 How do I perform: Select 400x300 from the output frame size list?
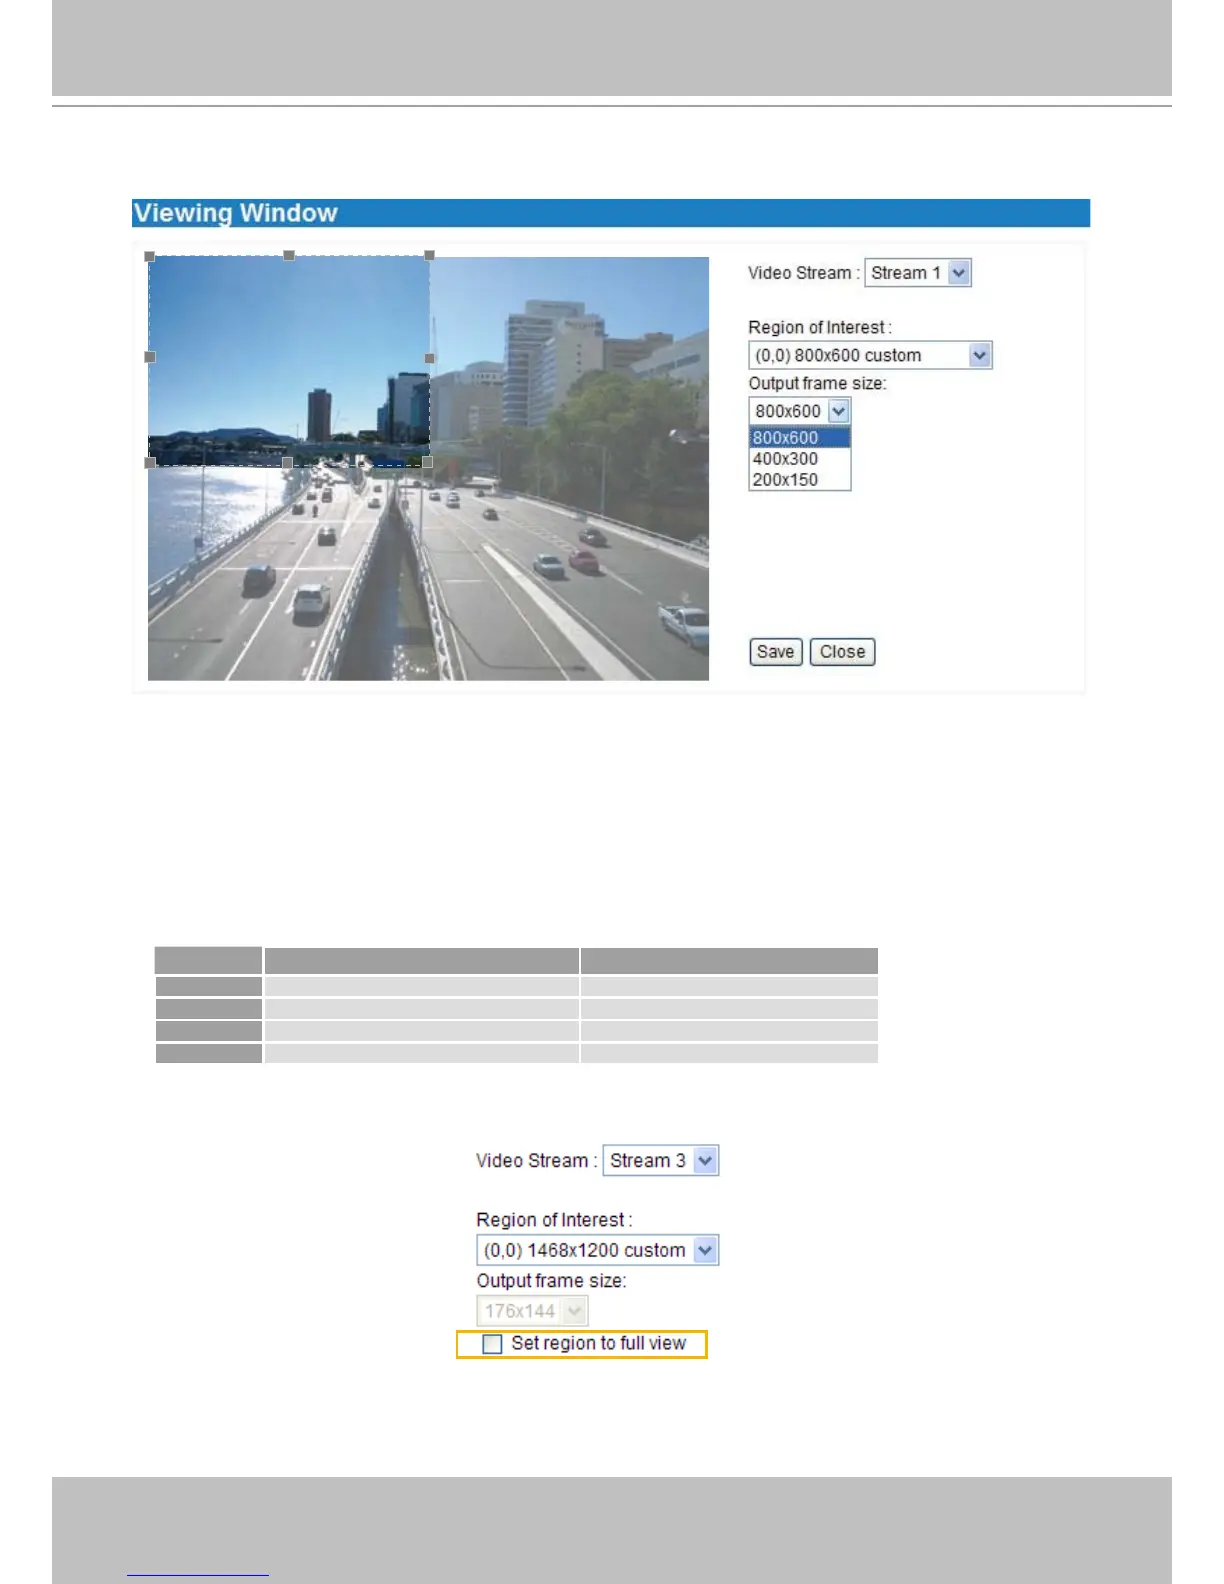(786, 459)
